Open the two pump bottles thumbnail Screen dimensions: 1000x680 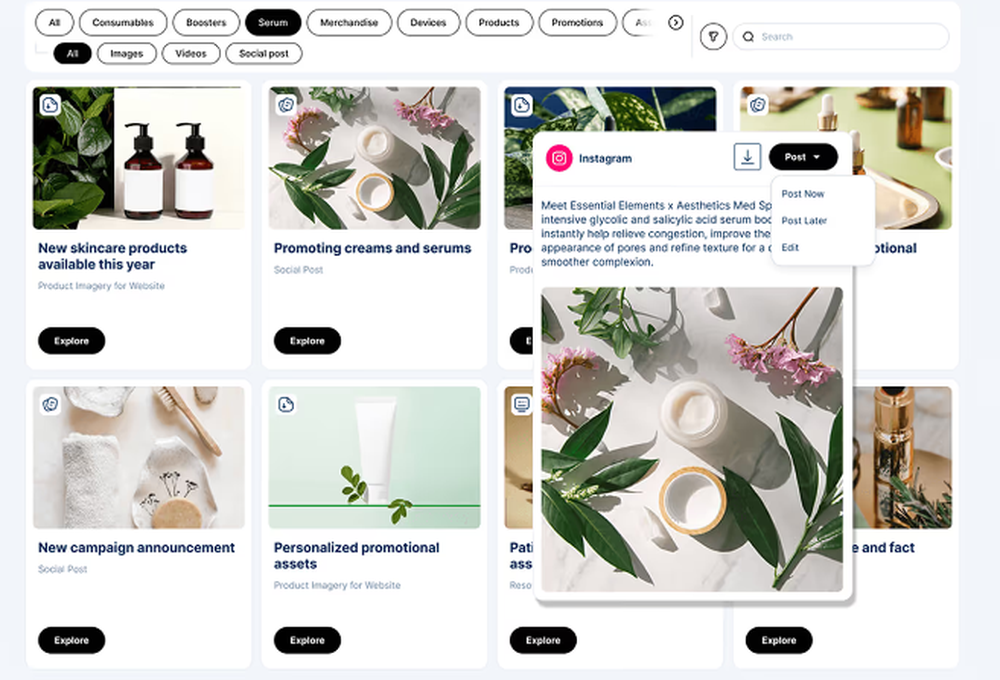(x=138, y=158)
